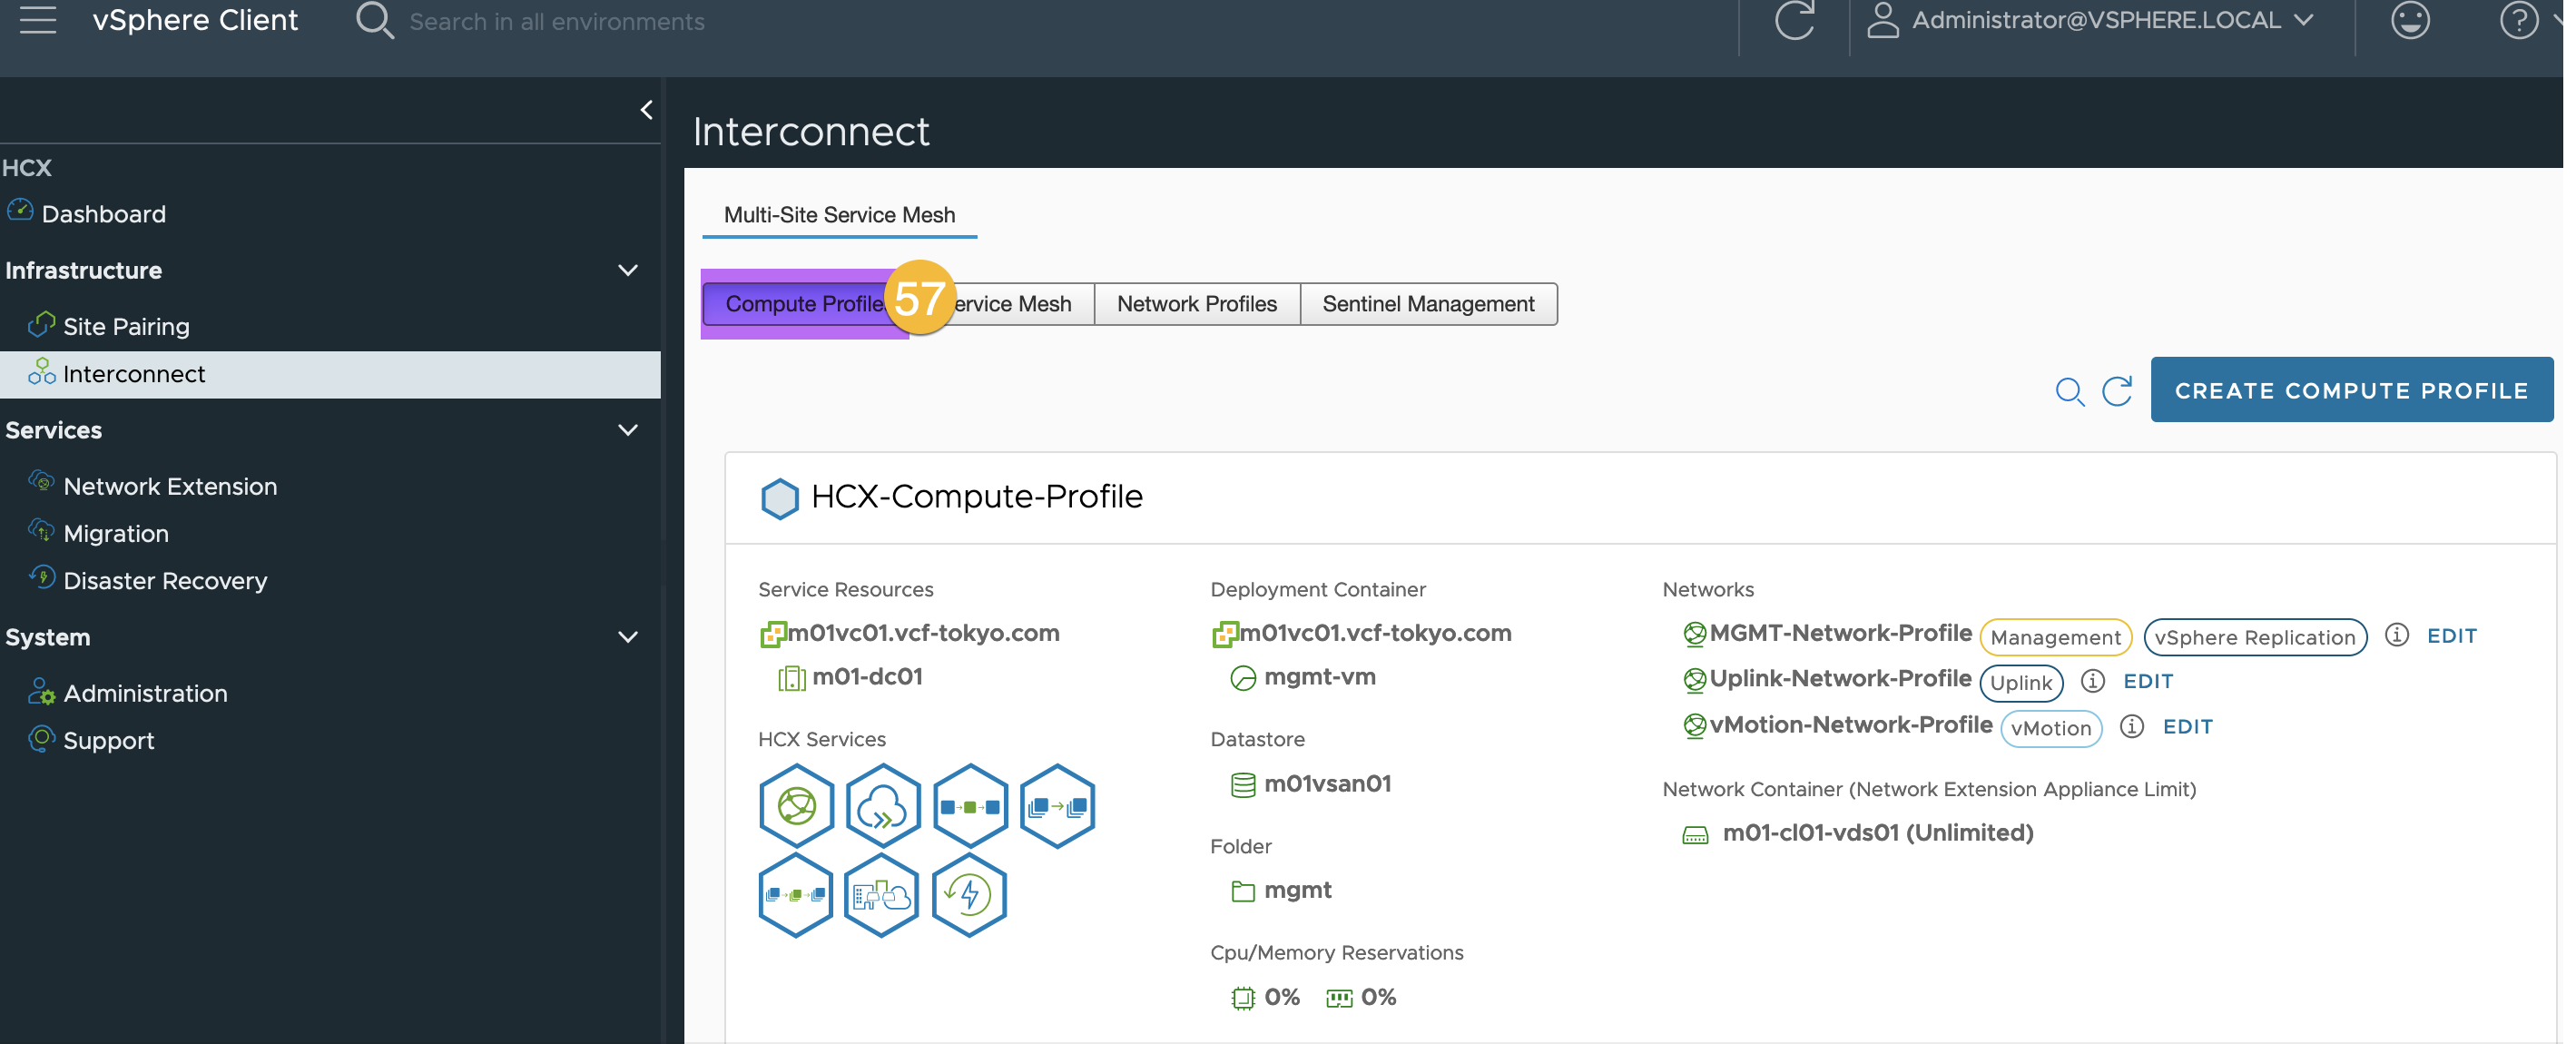Click the compute profile search magnifier icon

[2069, 391]
